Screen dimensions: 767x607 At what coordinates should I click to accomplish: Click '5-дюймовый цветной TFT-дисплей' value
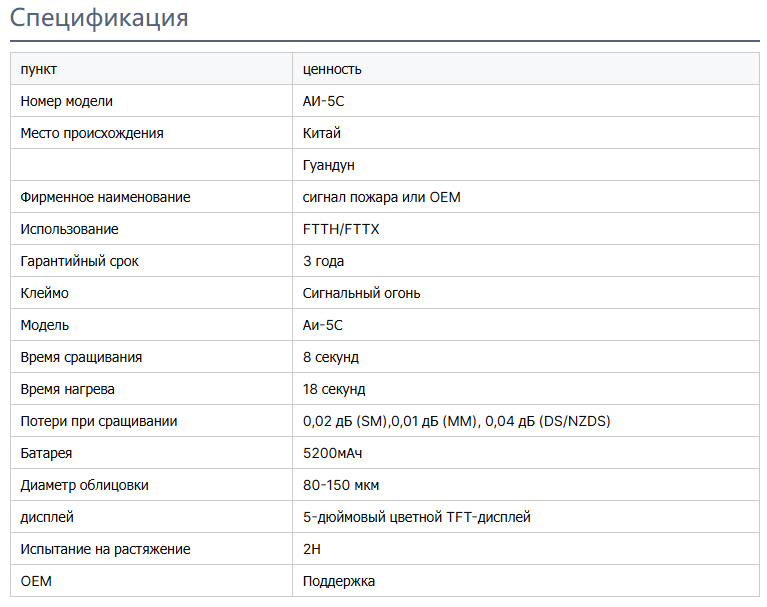[x=417, y=517]
